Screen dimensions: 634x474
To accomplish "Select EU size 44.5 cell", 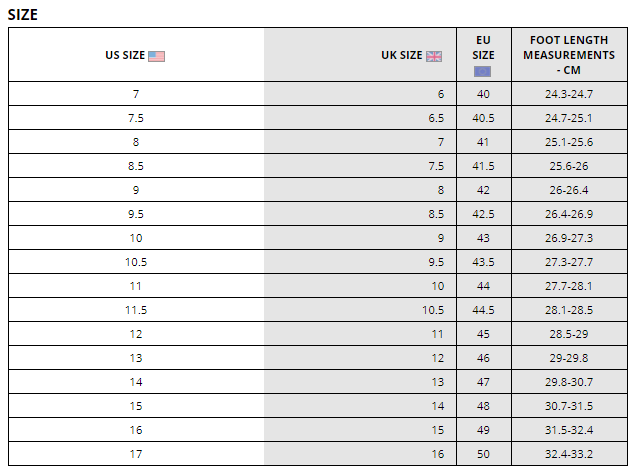I will pos(484,310).
